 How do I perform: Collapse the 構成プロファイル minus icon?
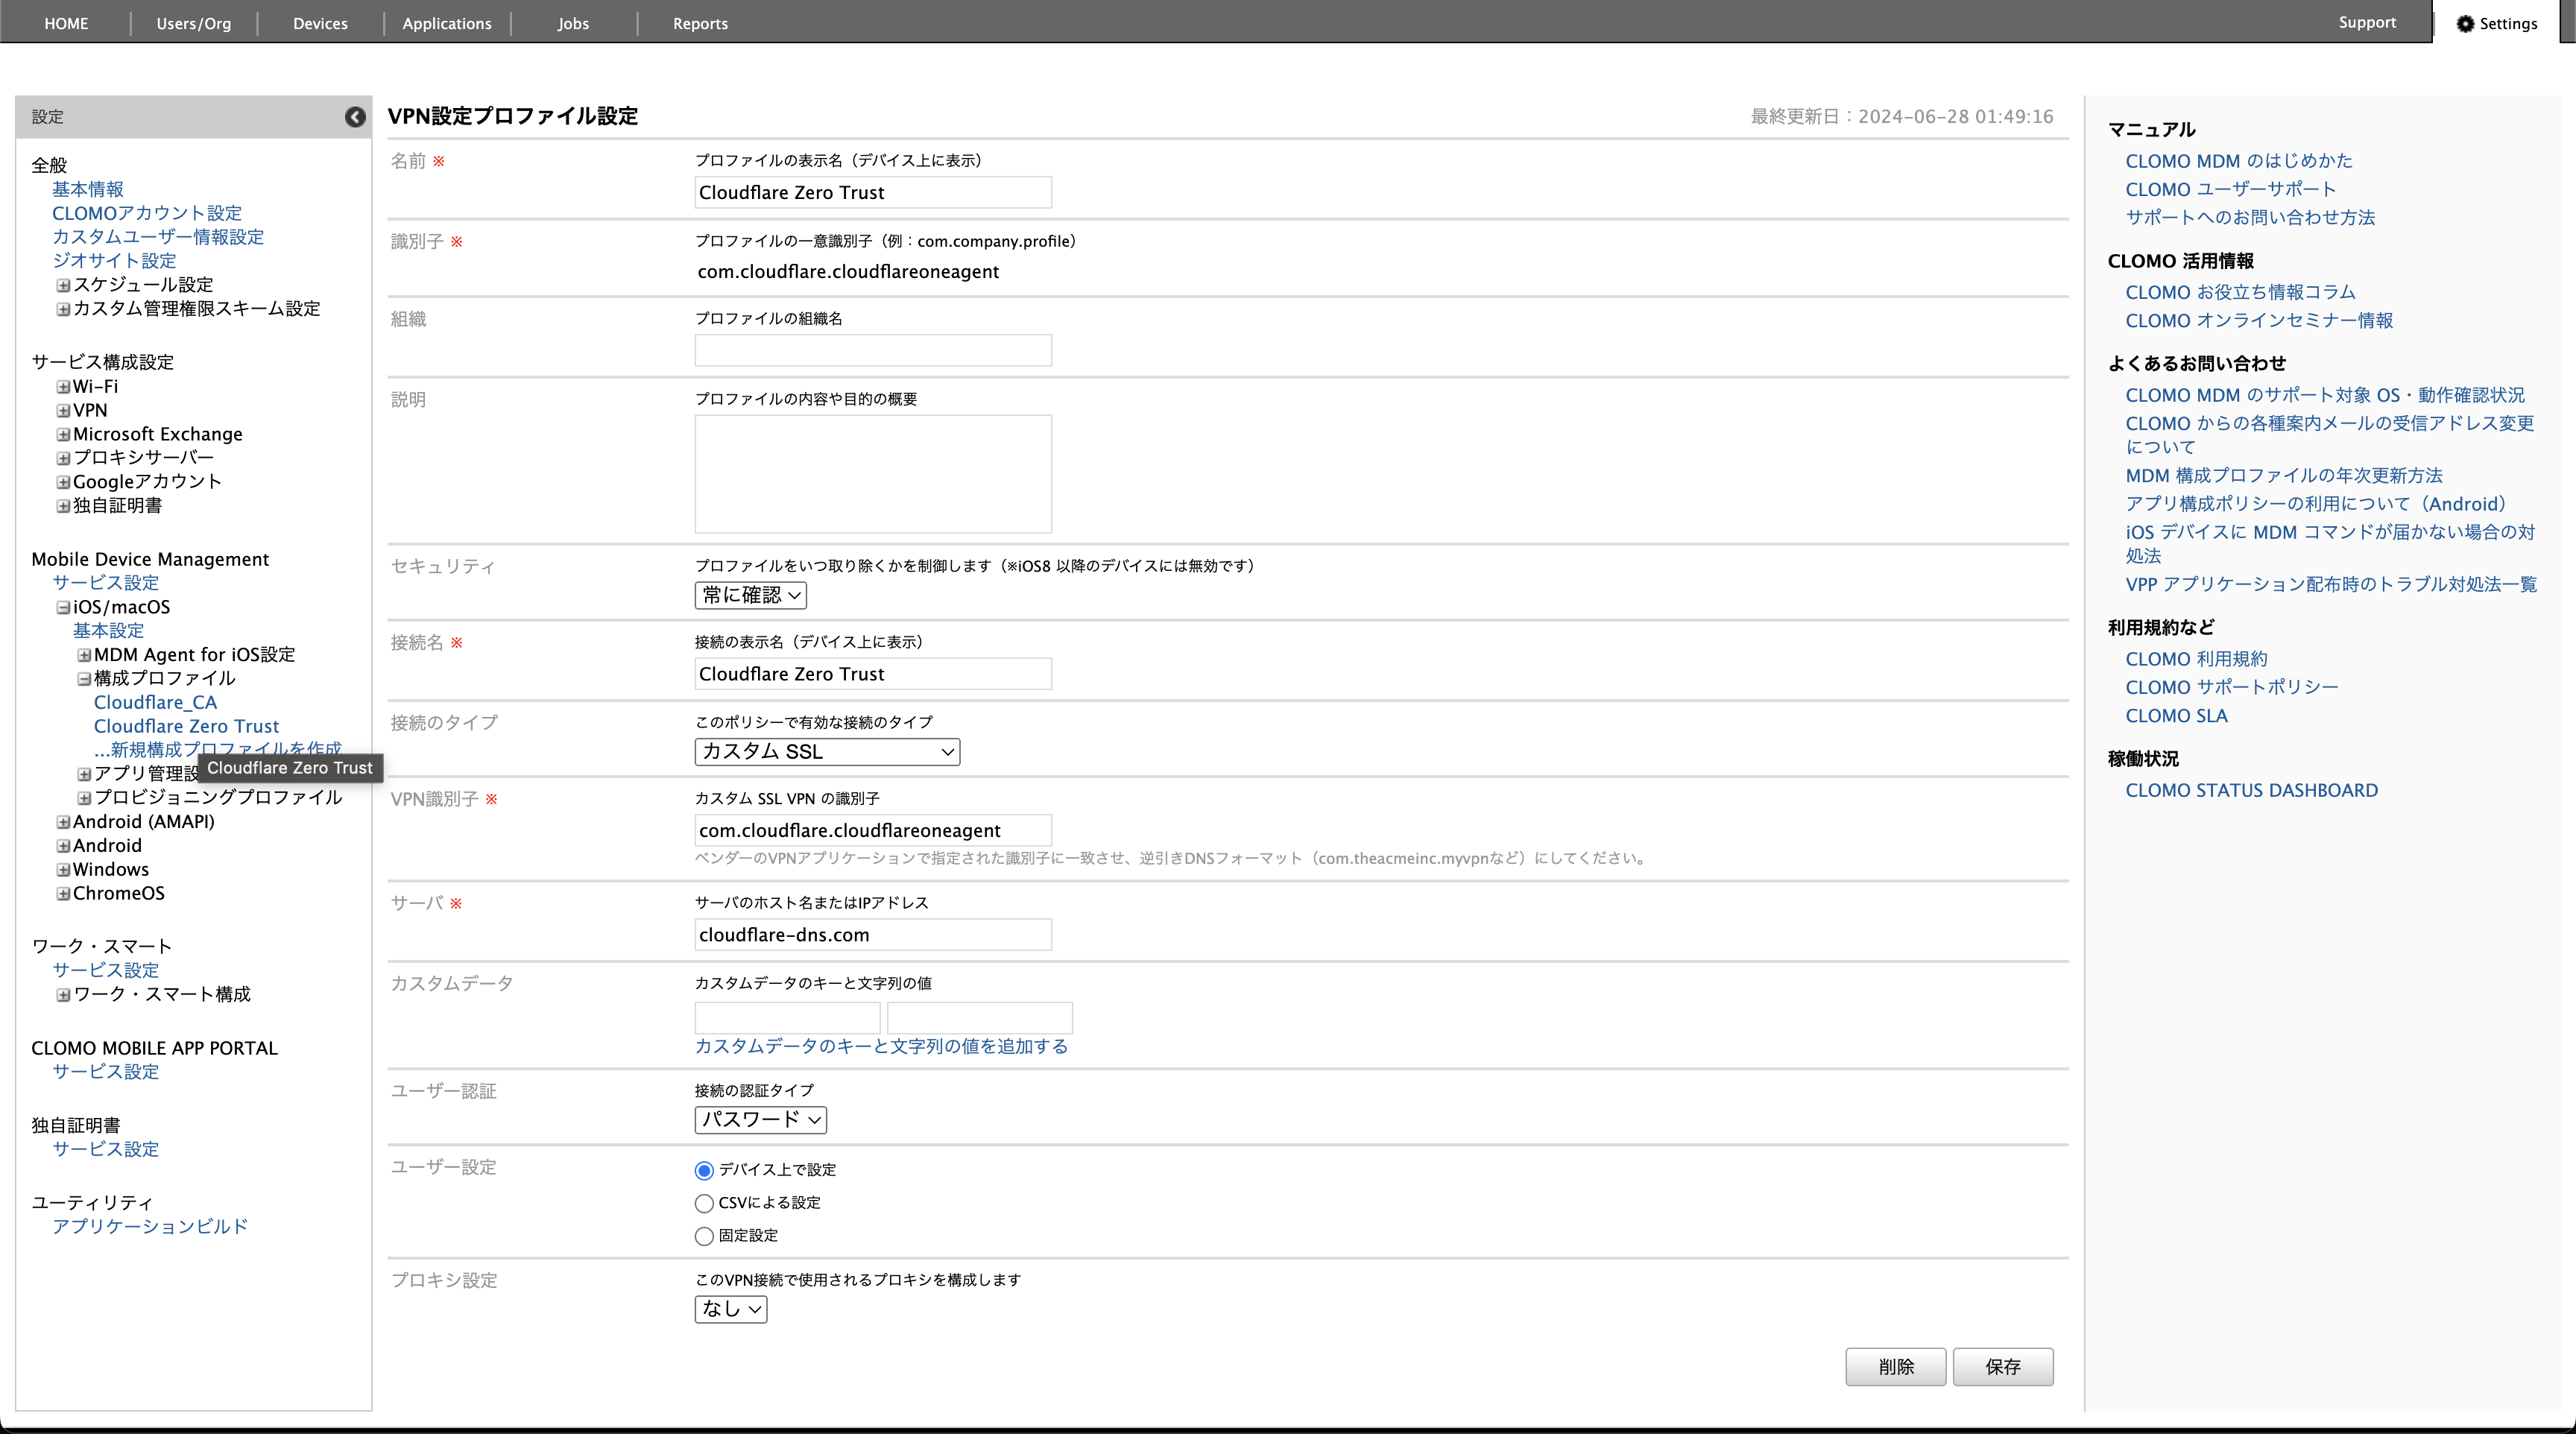pyautogui.click(x=84, y=679)
